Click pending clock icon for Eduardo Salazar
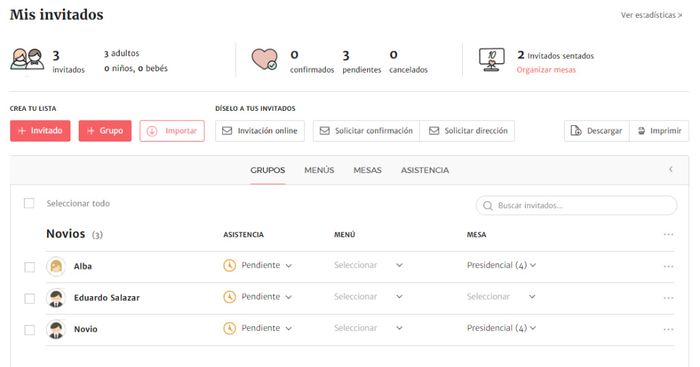The height and width of the screenshot is (367, 700). point(229,297)
